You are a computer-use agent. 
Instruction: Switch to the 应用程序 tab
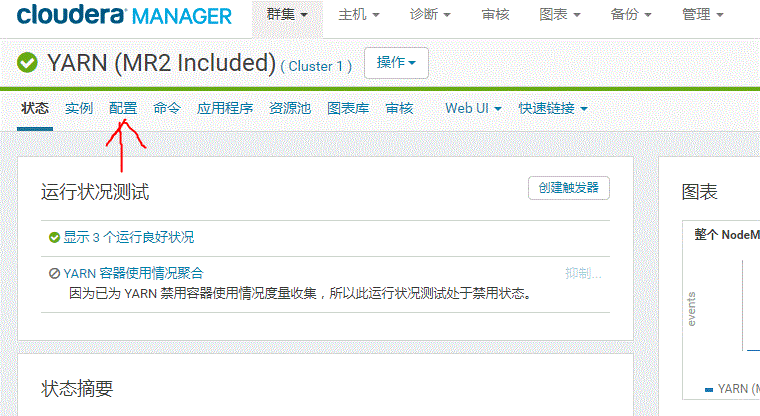(x=225, y=108)
